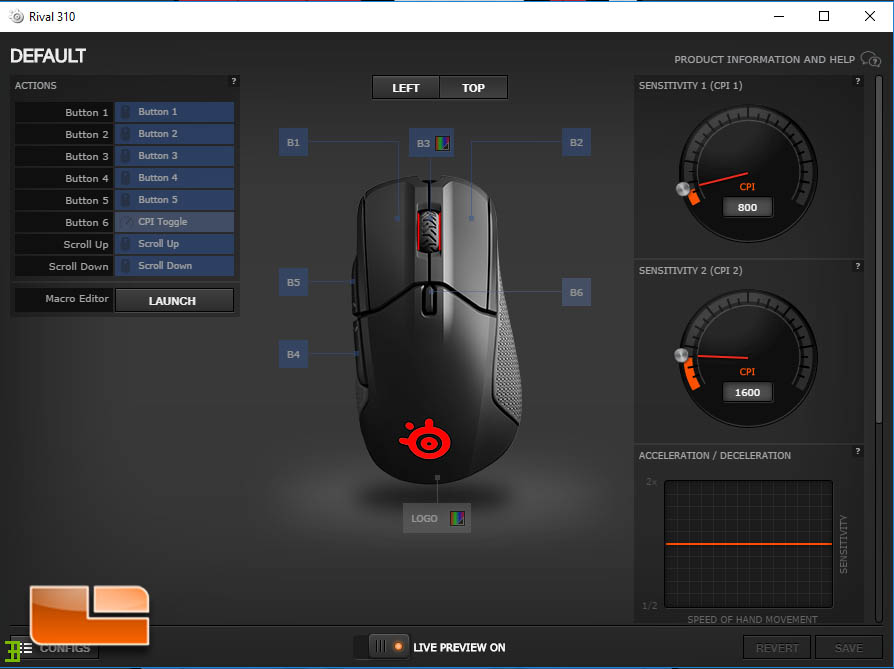Minimize the Rival 310 window

click(x=779, y=16)
